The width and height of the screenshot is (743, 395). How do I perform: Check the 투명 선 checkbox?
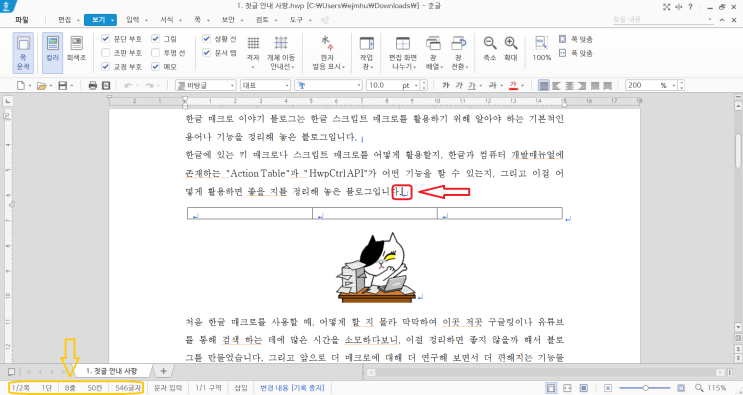(x=155, y=53)
